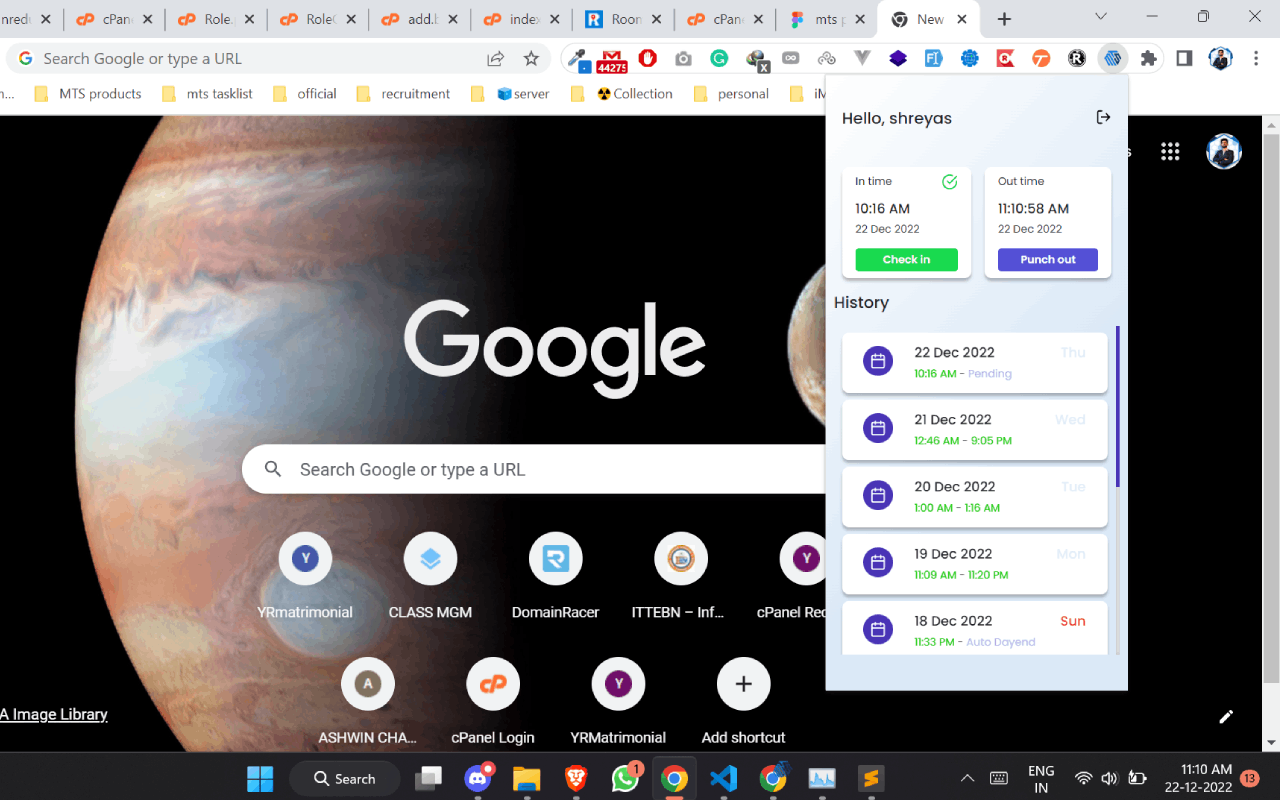
Task: Open the 20 Dec 2022 history calendar icon
Action: (x=878, y=496)
